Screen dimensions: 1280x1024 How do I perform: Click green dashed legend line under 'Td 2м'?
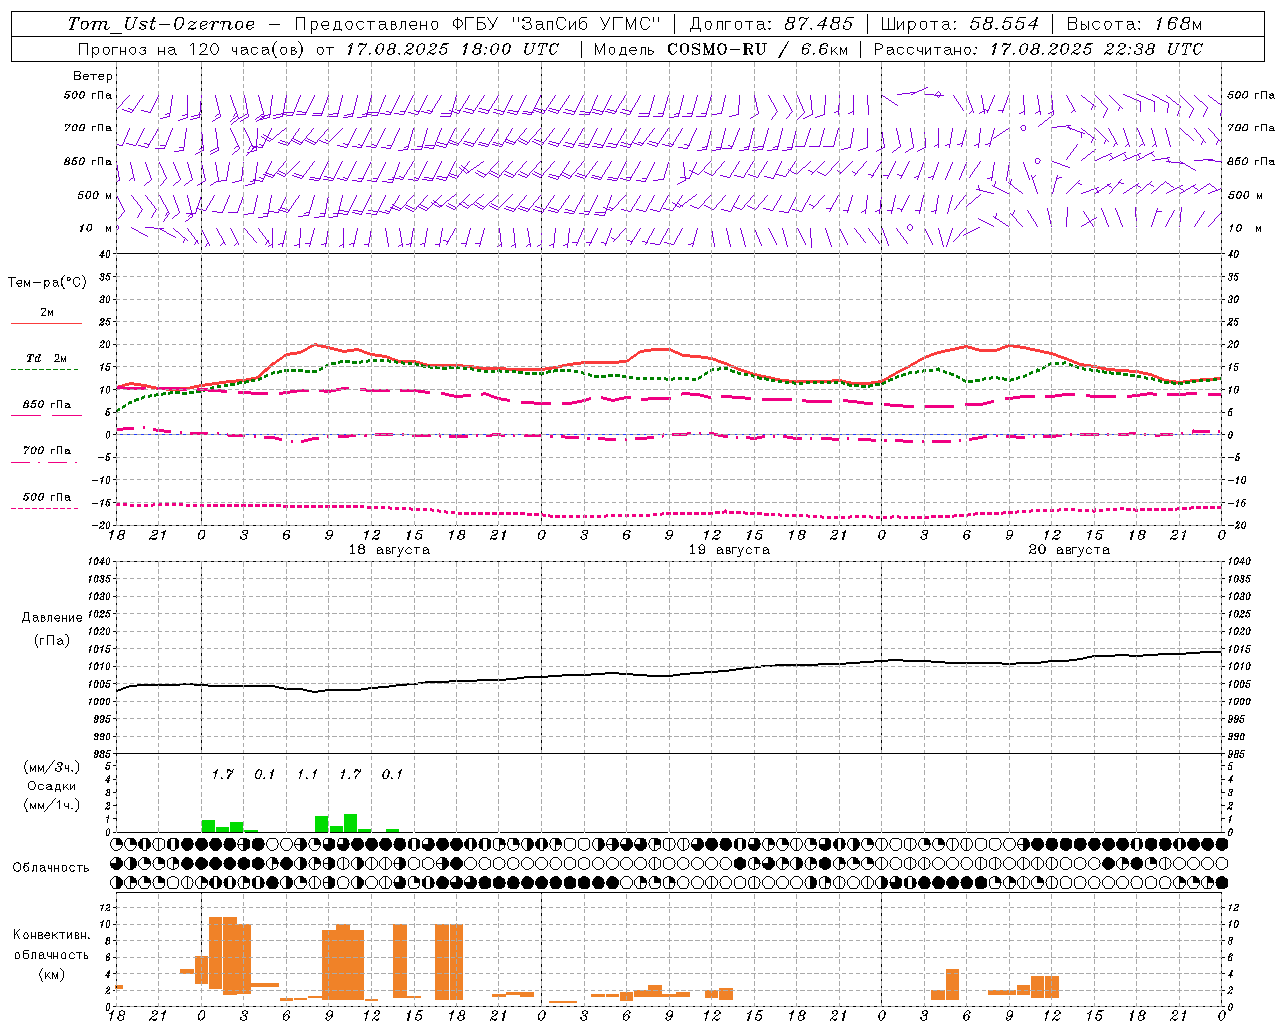44,369
